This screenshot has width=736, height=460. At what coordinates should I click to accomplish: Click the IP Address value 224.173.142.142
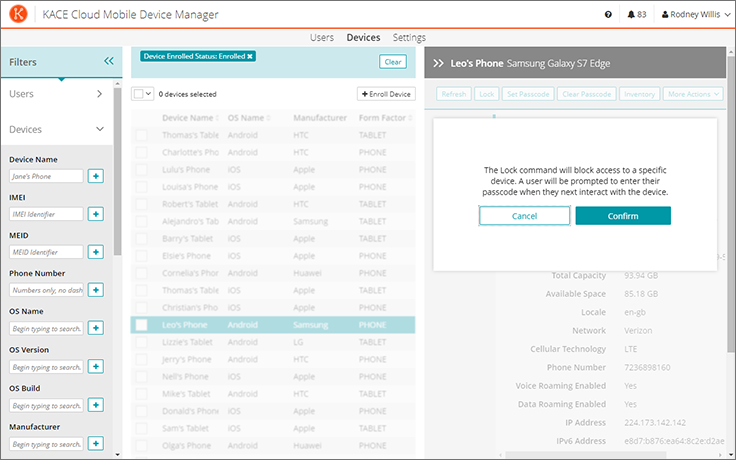pyautogui.click(x=655, y=422)
